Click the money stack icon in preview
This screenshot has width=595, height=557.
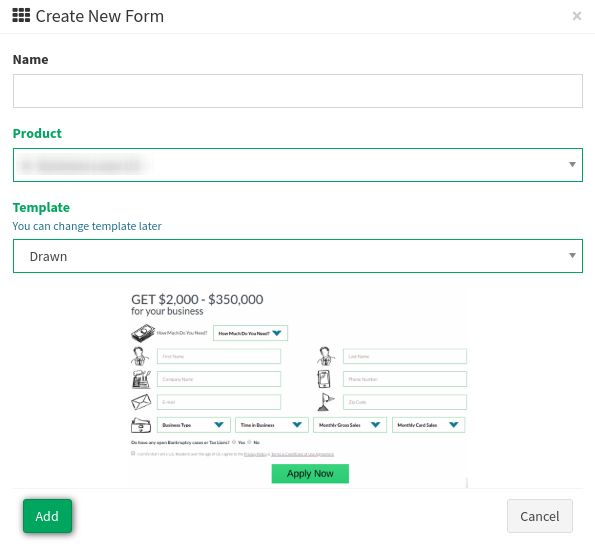tap(143, 333)
